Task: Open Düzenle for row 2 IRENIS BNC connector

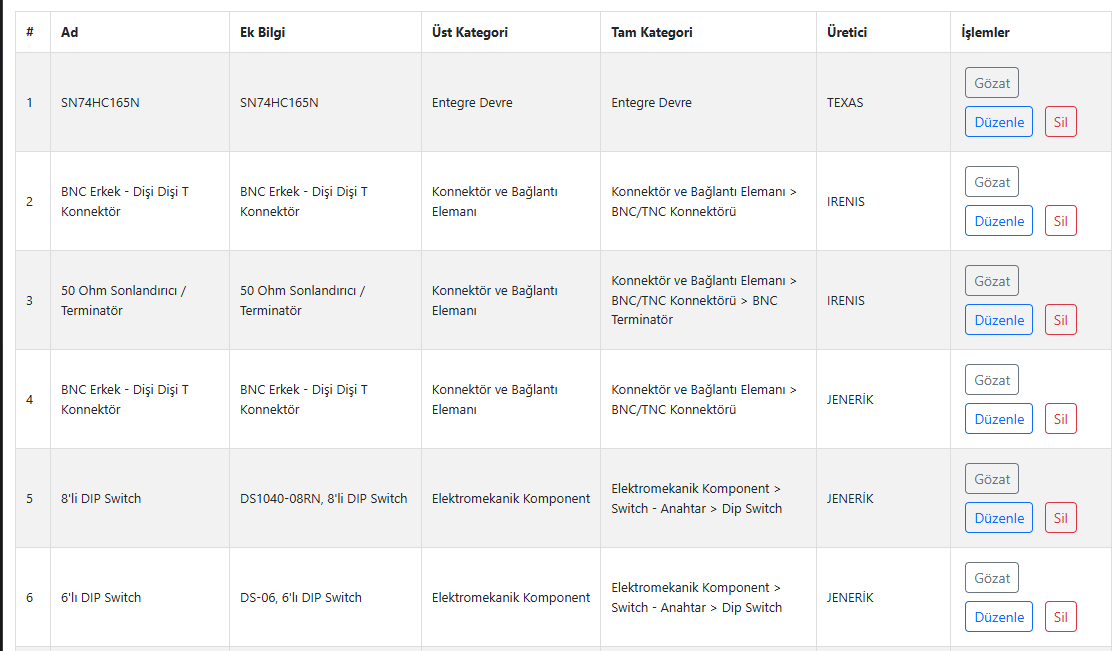Action: 998,221
